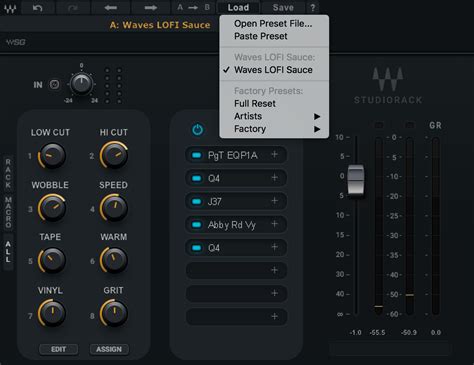Choose Open Preset File entry
Screen dimensions: 474x365
pos(274,24)
